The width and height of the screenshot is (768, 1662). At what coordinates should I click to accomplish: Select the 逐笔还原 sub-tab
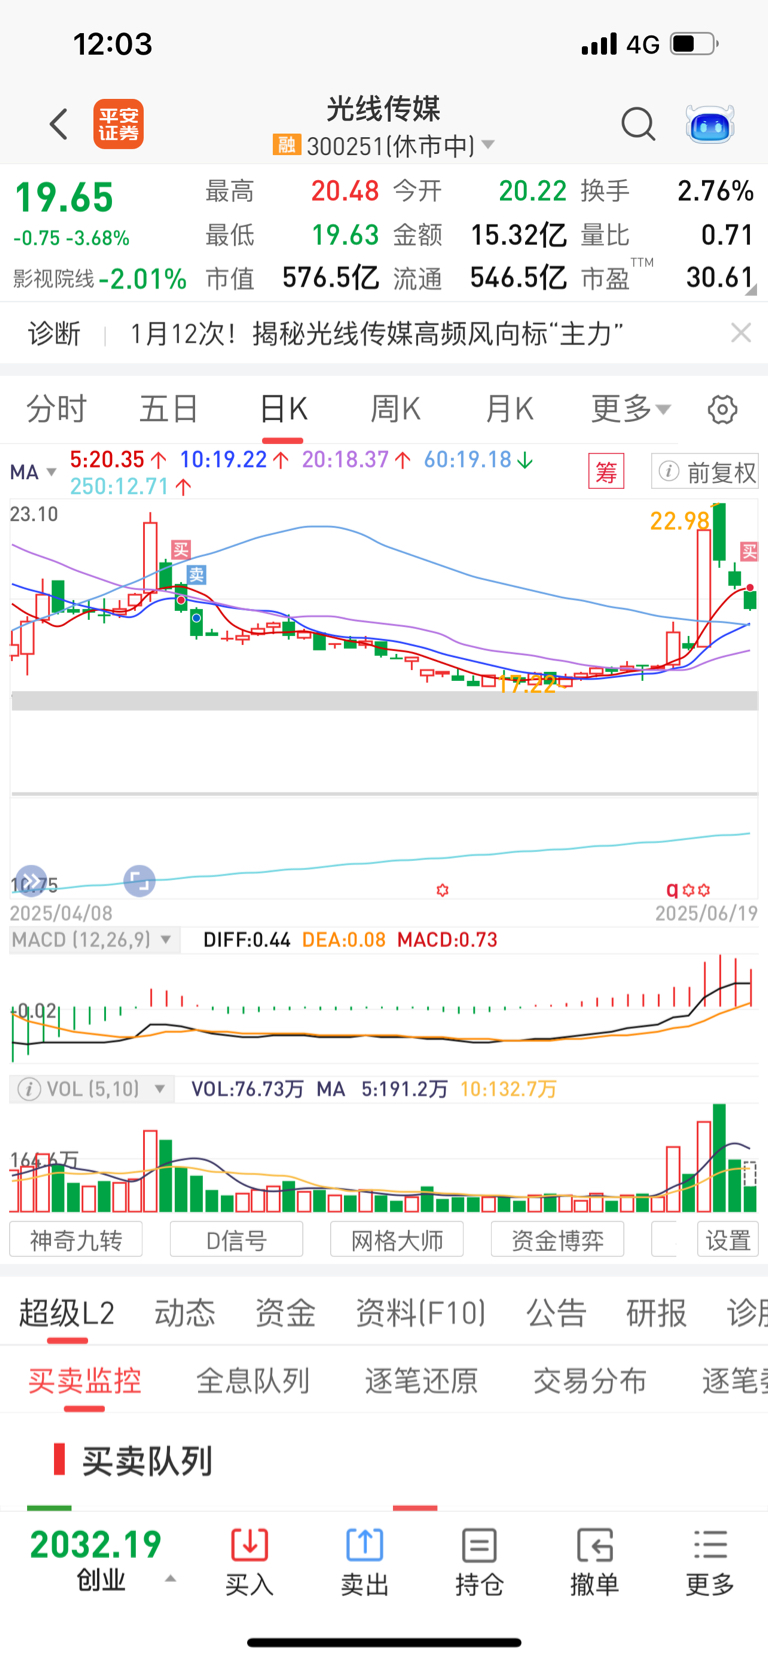[x=421, y=1381]
